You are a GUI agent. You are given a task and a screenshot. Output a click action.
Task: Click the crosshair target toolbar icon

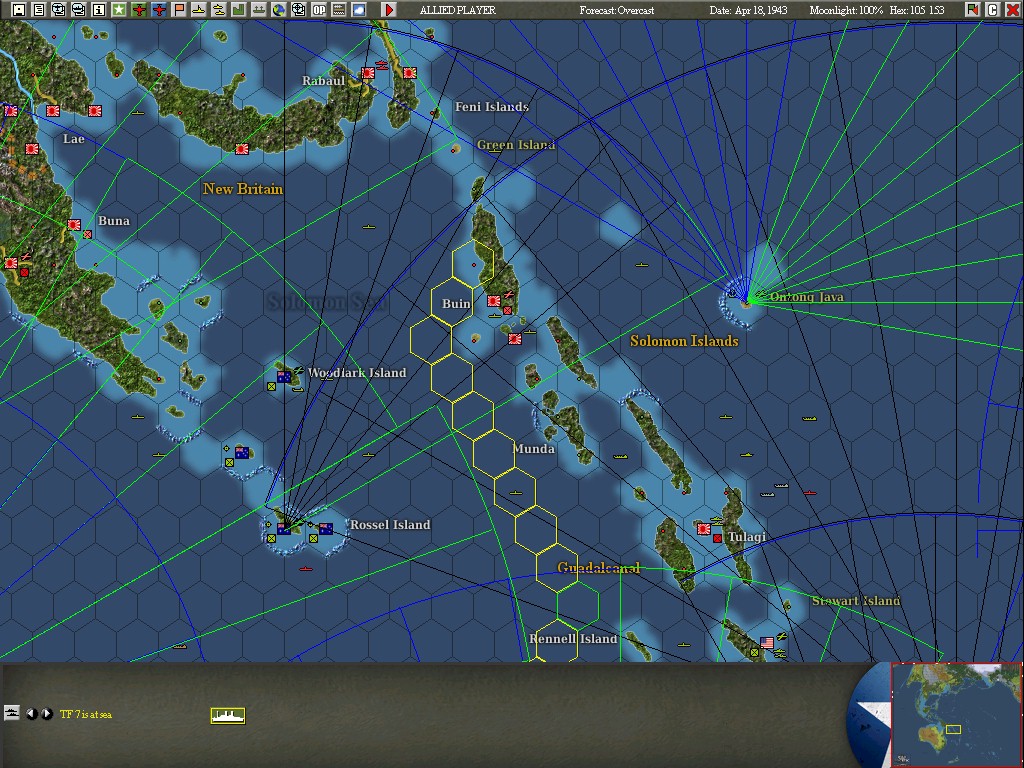tap(298, 9)
